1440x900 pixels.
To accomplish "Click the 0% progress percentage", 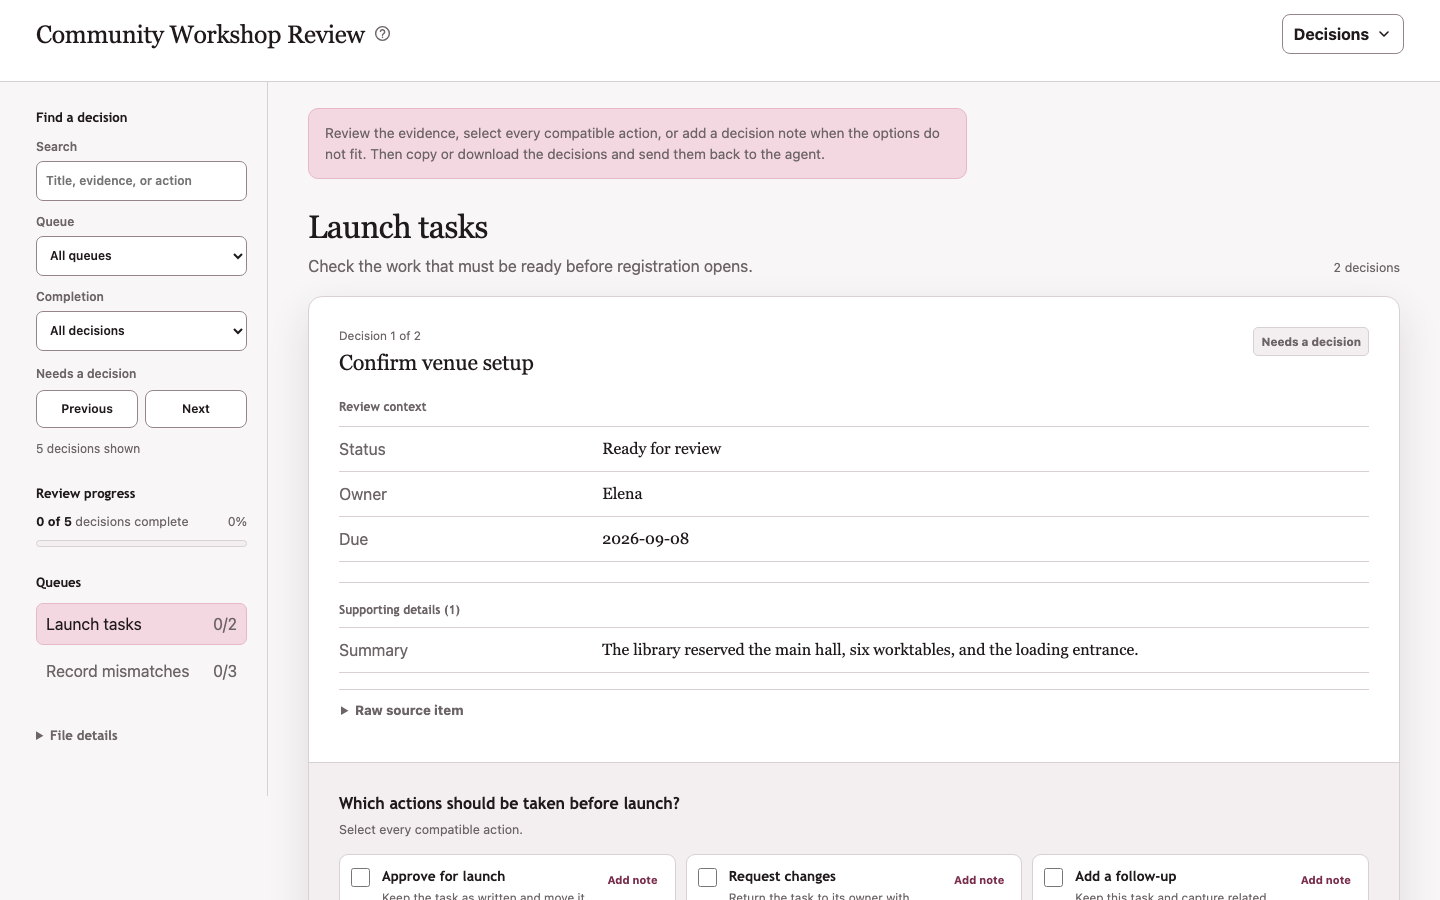I will (x=237, y=522).
